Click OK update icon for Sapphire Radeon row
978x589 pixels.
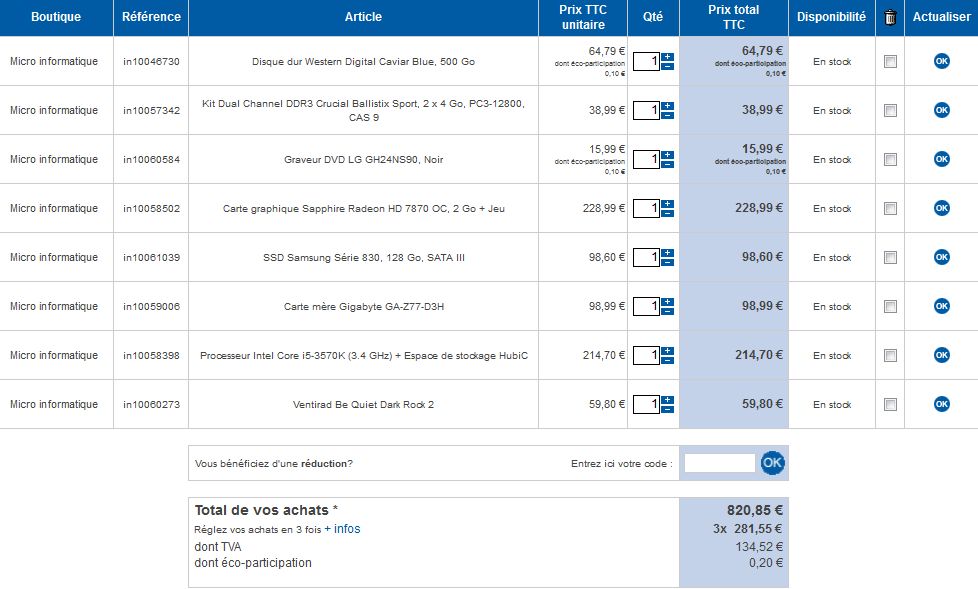tap(941, 208)
